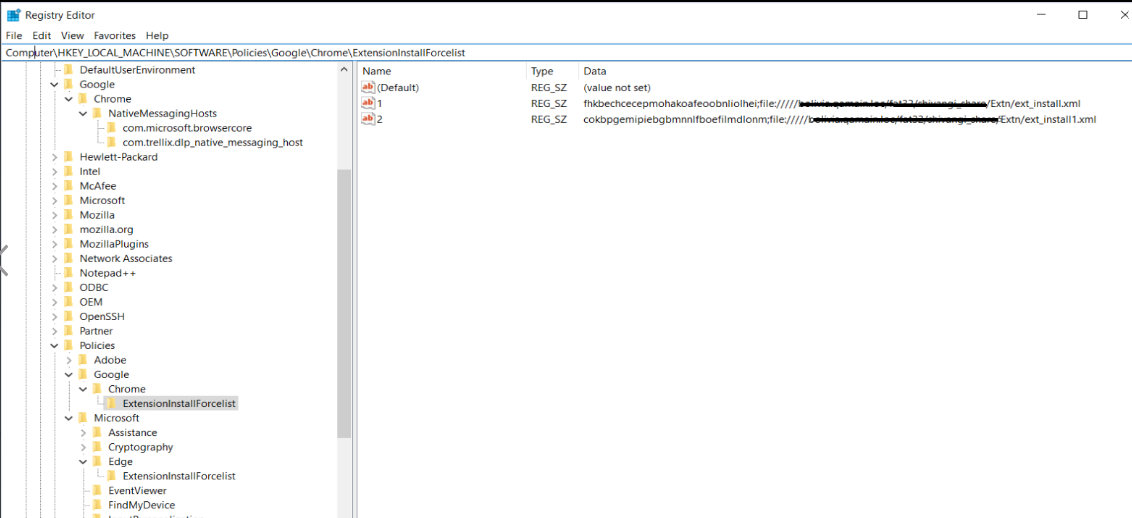This screenshot has height=518, width=1132.
Task: Click the registry path address bar
Action: [566, 53]
